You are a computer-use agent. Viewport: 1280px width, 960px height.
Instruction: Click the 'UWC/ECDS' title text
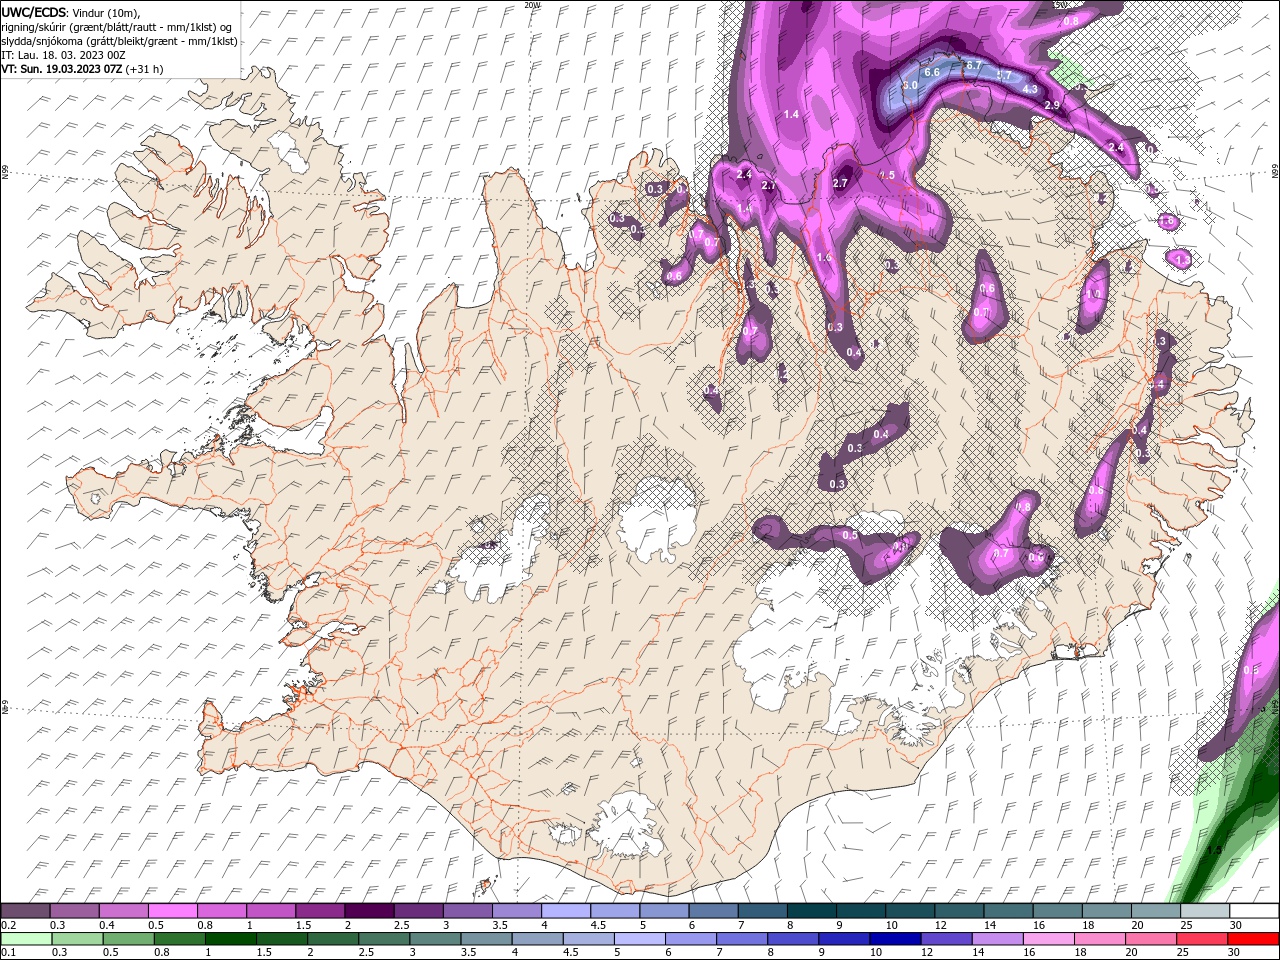tap(33, 12)
